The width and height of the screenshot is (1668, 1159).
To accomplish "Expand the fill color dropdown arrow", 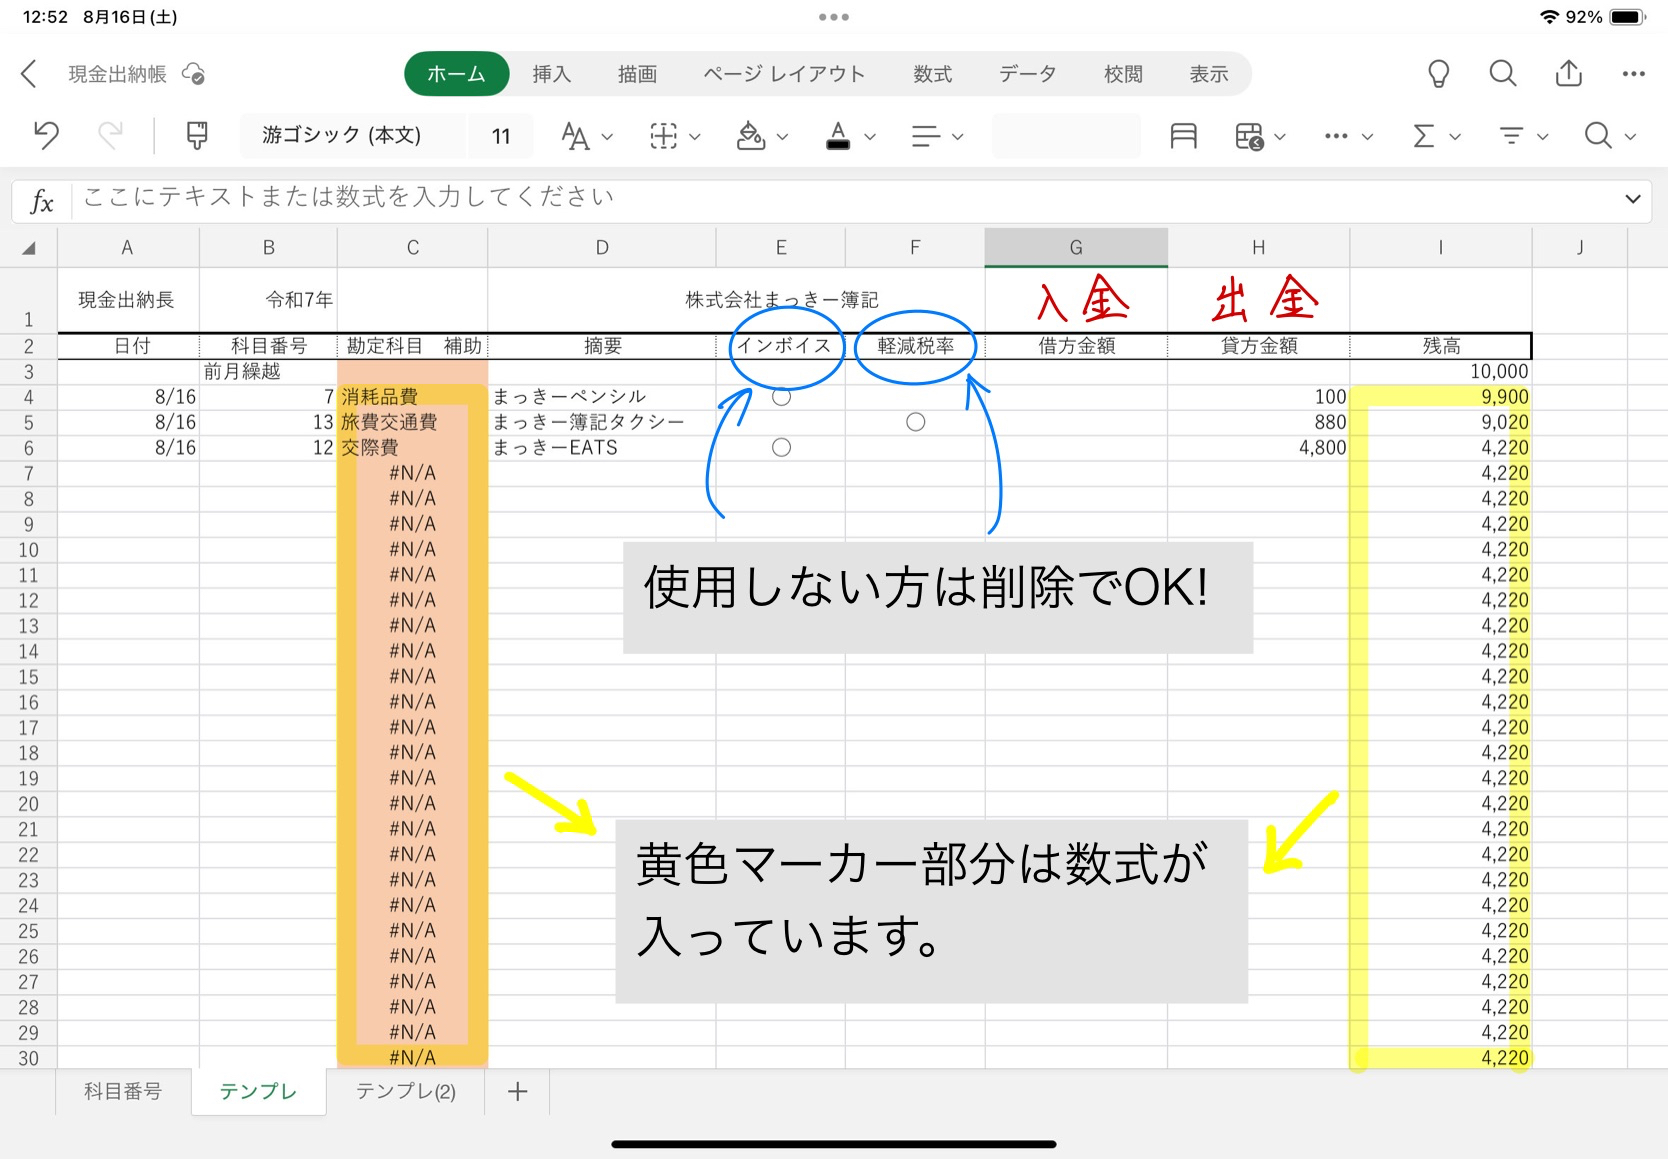I will click(x=783, y=137).
